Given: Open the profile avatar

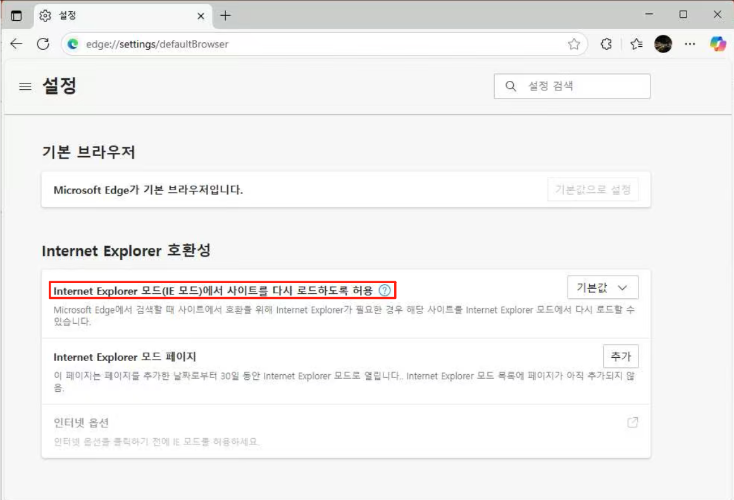Looking at the screenshot, I should [x=663, y=44].
